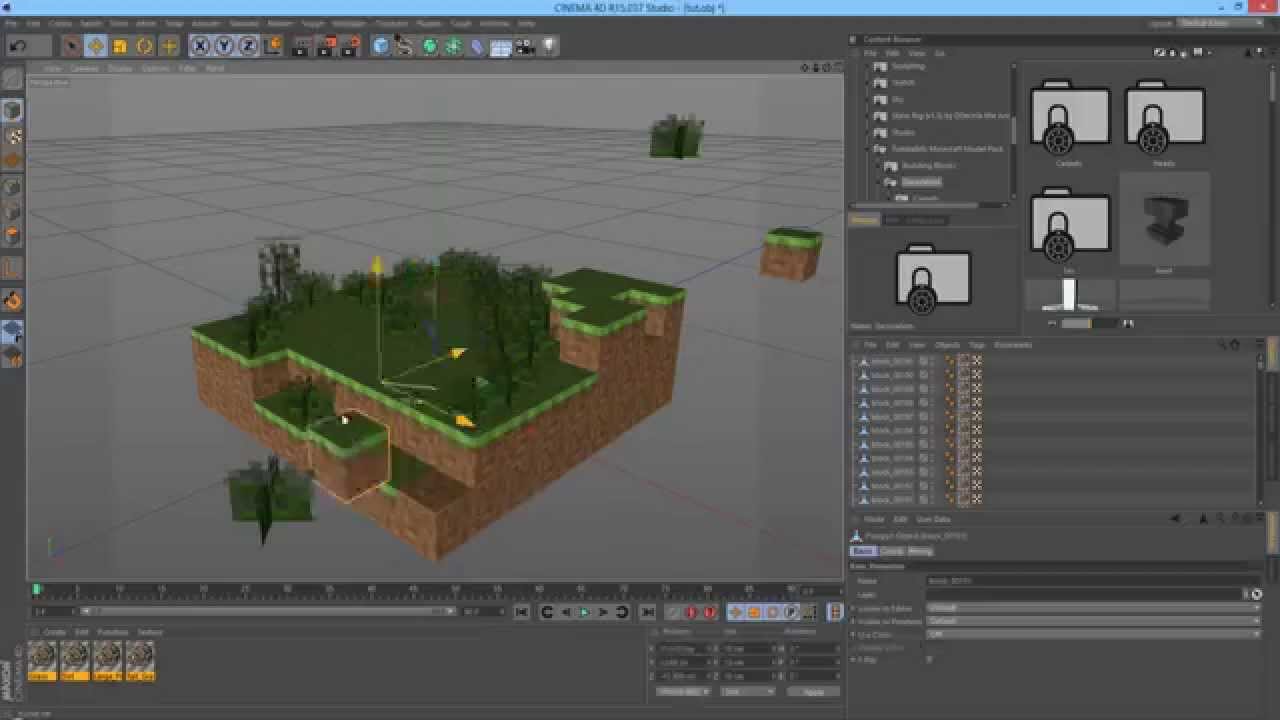Click the Coordinate System icon
Screen dimensions: 1280x720
tap(272, 46)
